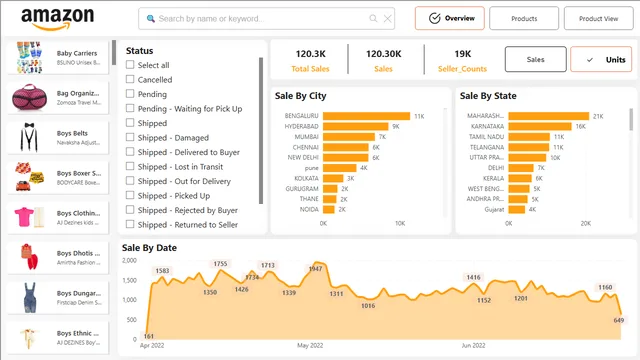Click the BENGALURU bar in Sale By City
The width and height of the screenshot is (640, 360).
366,116
